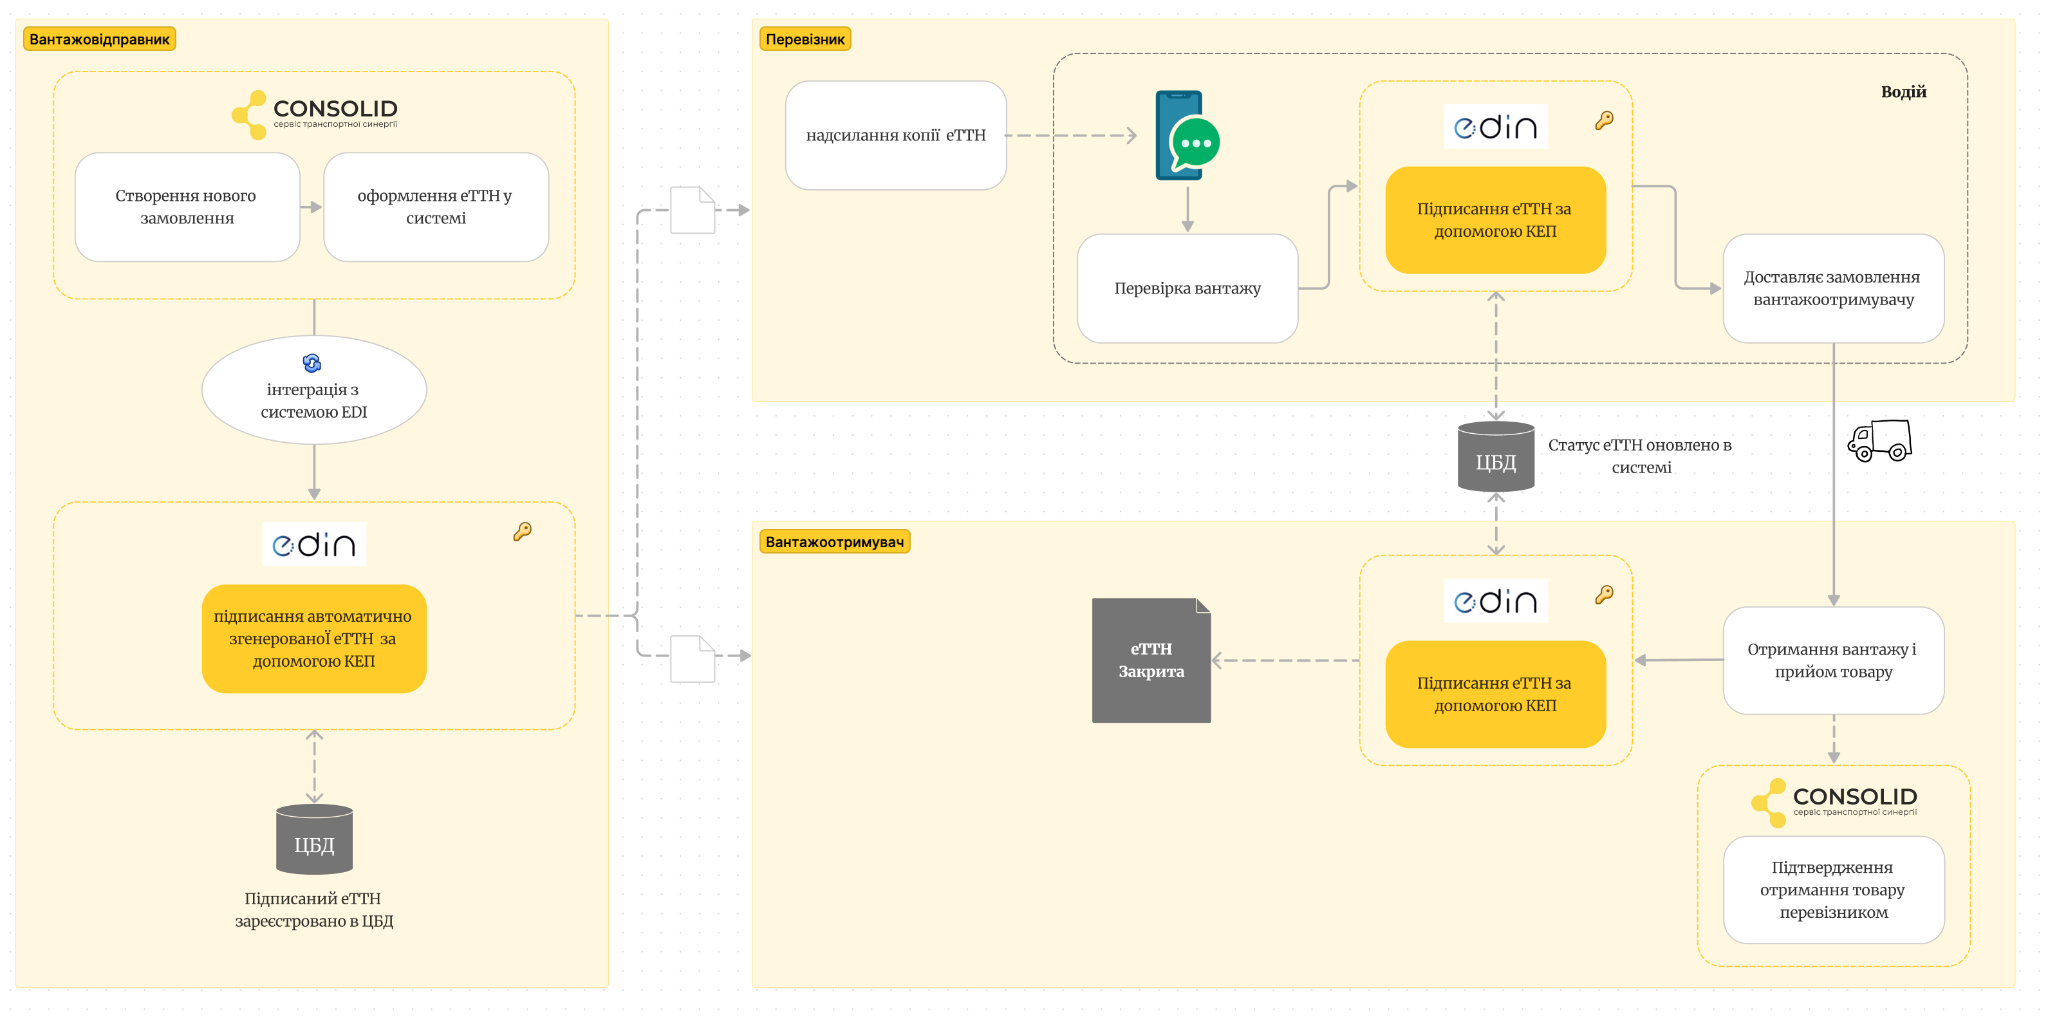Screen dimensions: 2048x1019
Task: Click the CONSOLID logo above 'Підтвердження отримання товару'
Action: point(1834,802)
